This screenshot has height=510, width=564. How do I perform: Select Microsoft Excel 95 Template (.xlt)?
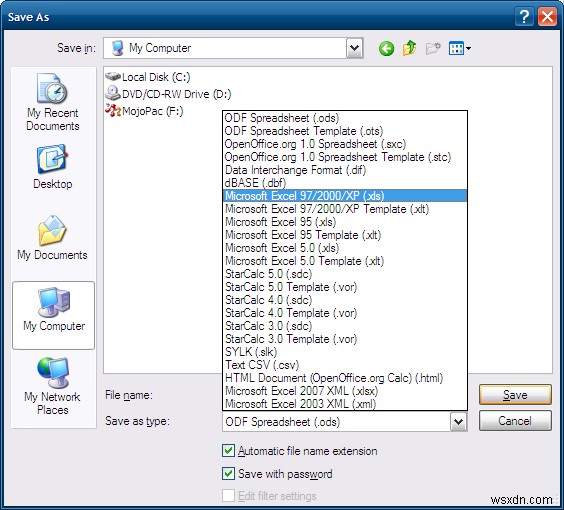click(x=345, y=235)
